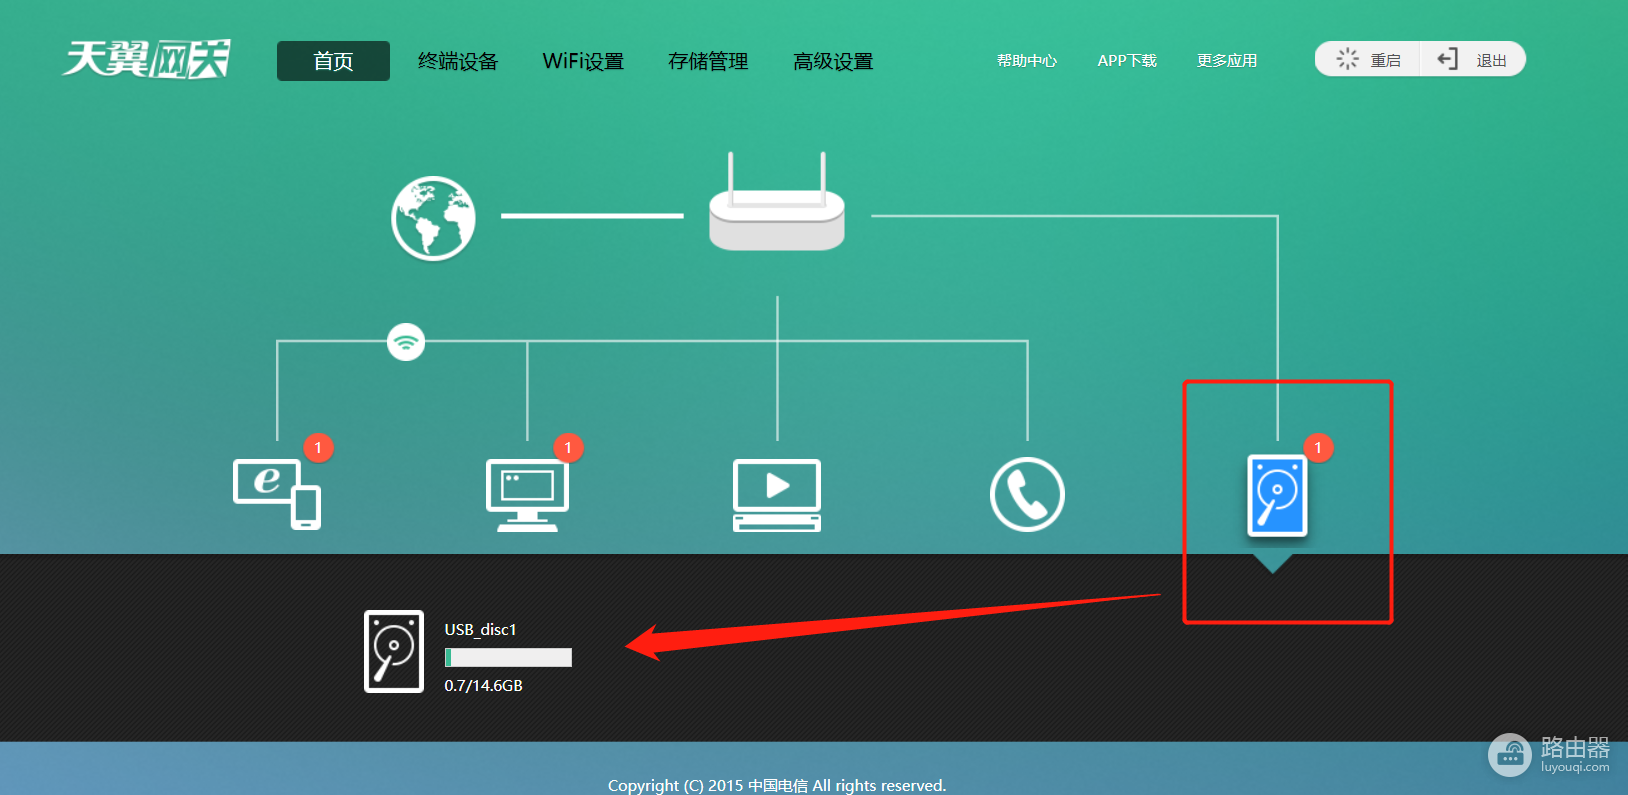Select the blue USB storage disk icon
Image resolution: width=1628 pixels, height=795 pixels.
point(1277,495)
